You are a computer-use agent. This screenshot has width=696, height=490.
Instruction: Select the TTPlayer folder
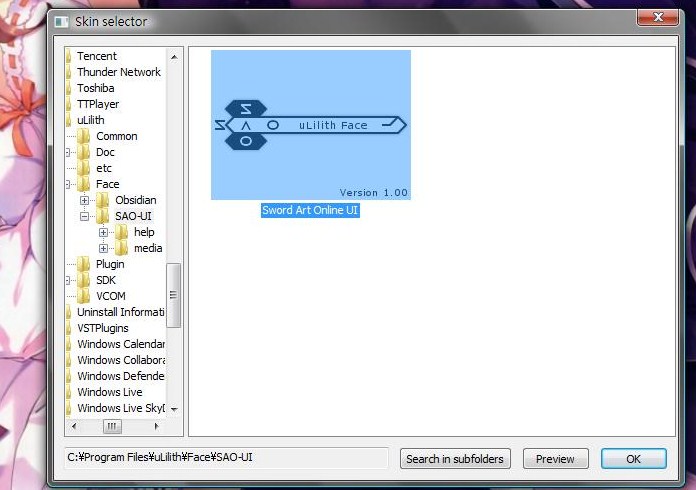coord(98,104)
